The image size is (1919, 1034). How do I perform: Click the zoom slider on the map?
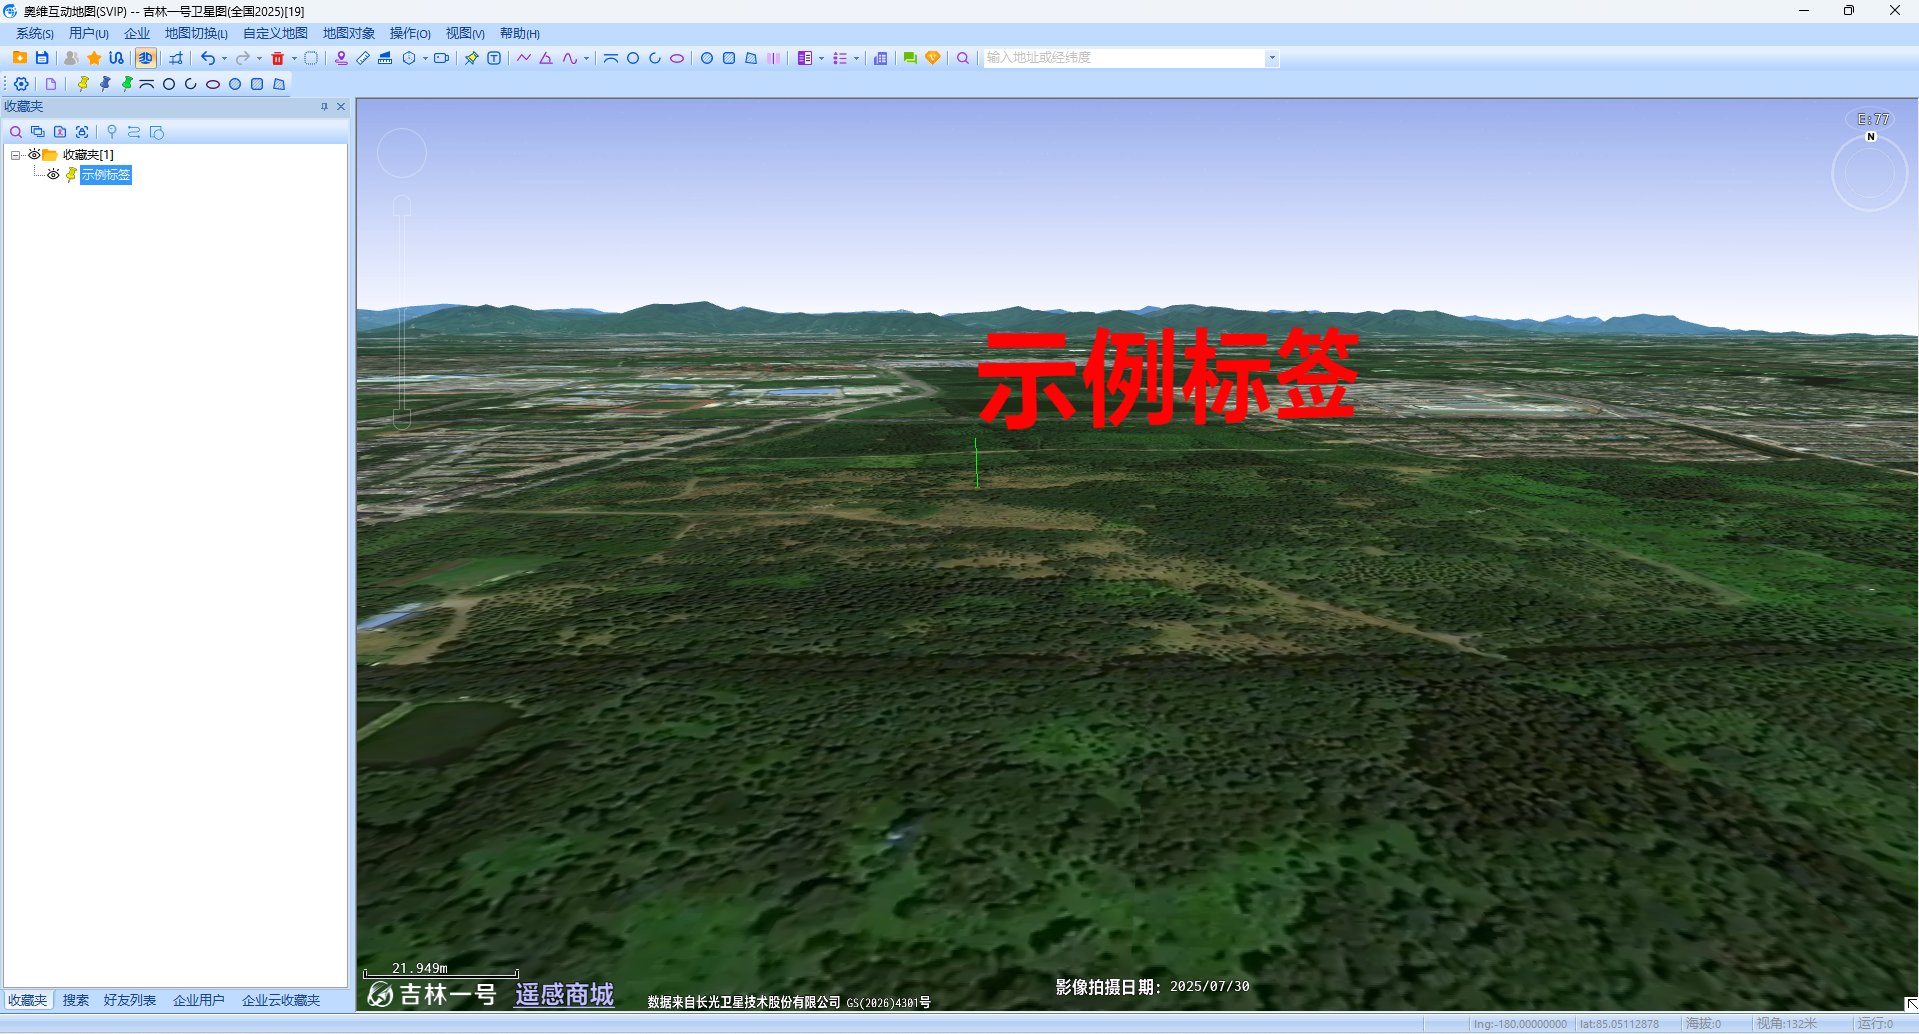[402, 312]
